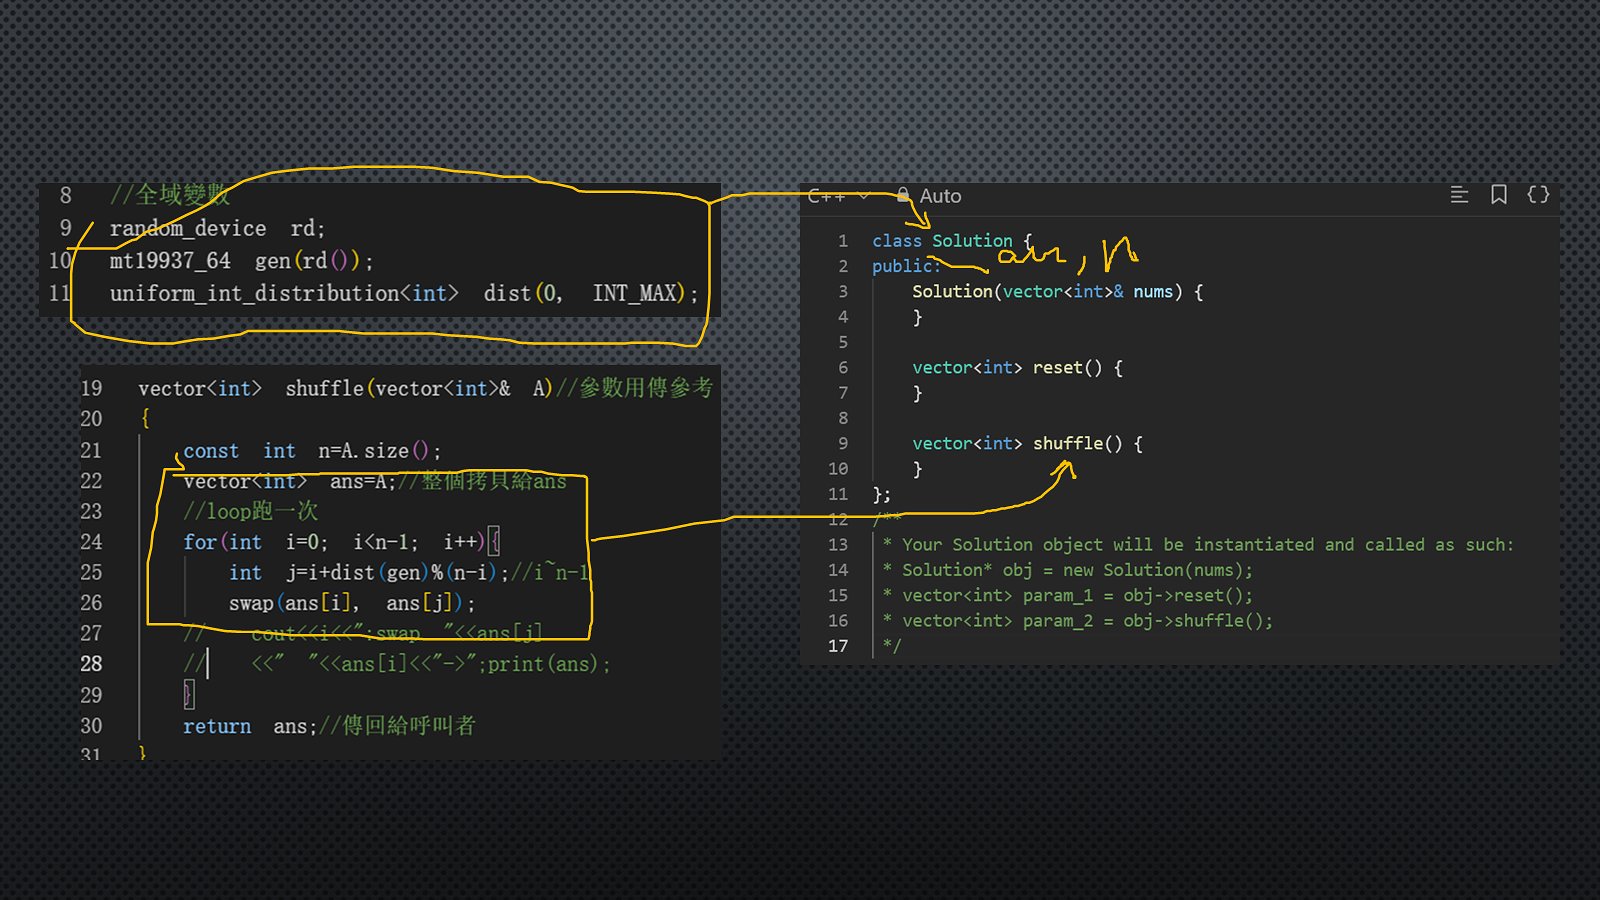The width and height of the screenshot is (1600, 900).
Task: Click the 'uniform_int_distribution<int> dist(0, INT_MAX);' line
Action: click(404, 293)
